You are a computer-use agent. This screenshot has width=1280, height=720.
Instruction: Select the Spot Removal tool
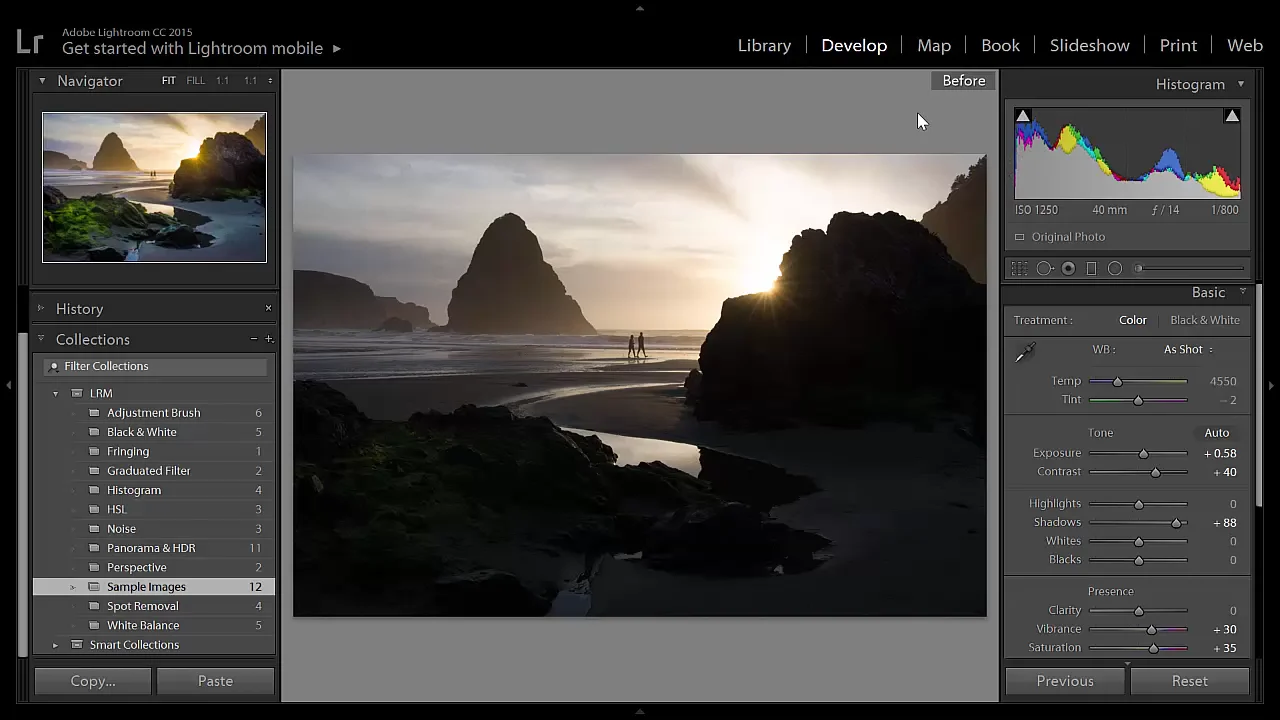click(x=1044, y=269)
